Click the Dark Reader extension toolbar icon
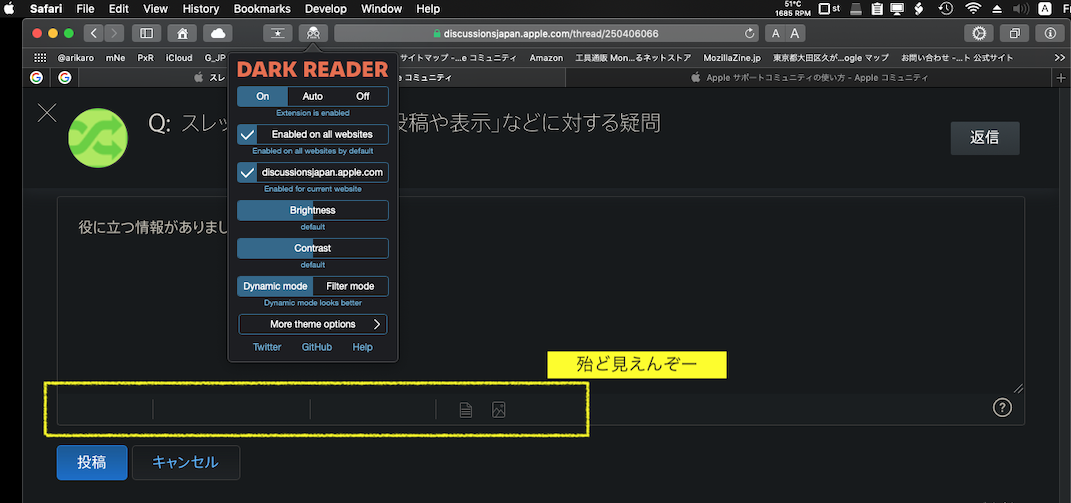This screenshot has width=1071, height=503. click(x=313, y=33)
